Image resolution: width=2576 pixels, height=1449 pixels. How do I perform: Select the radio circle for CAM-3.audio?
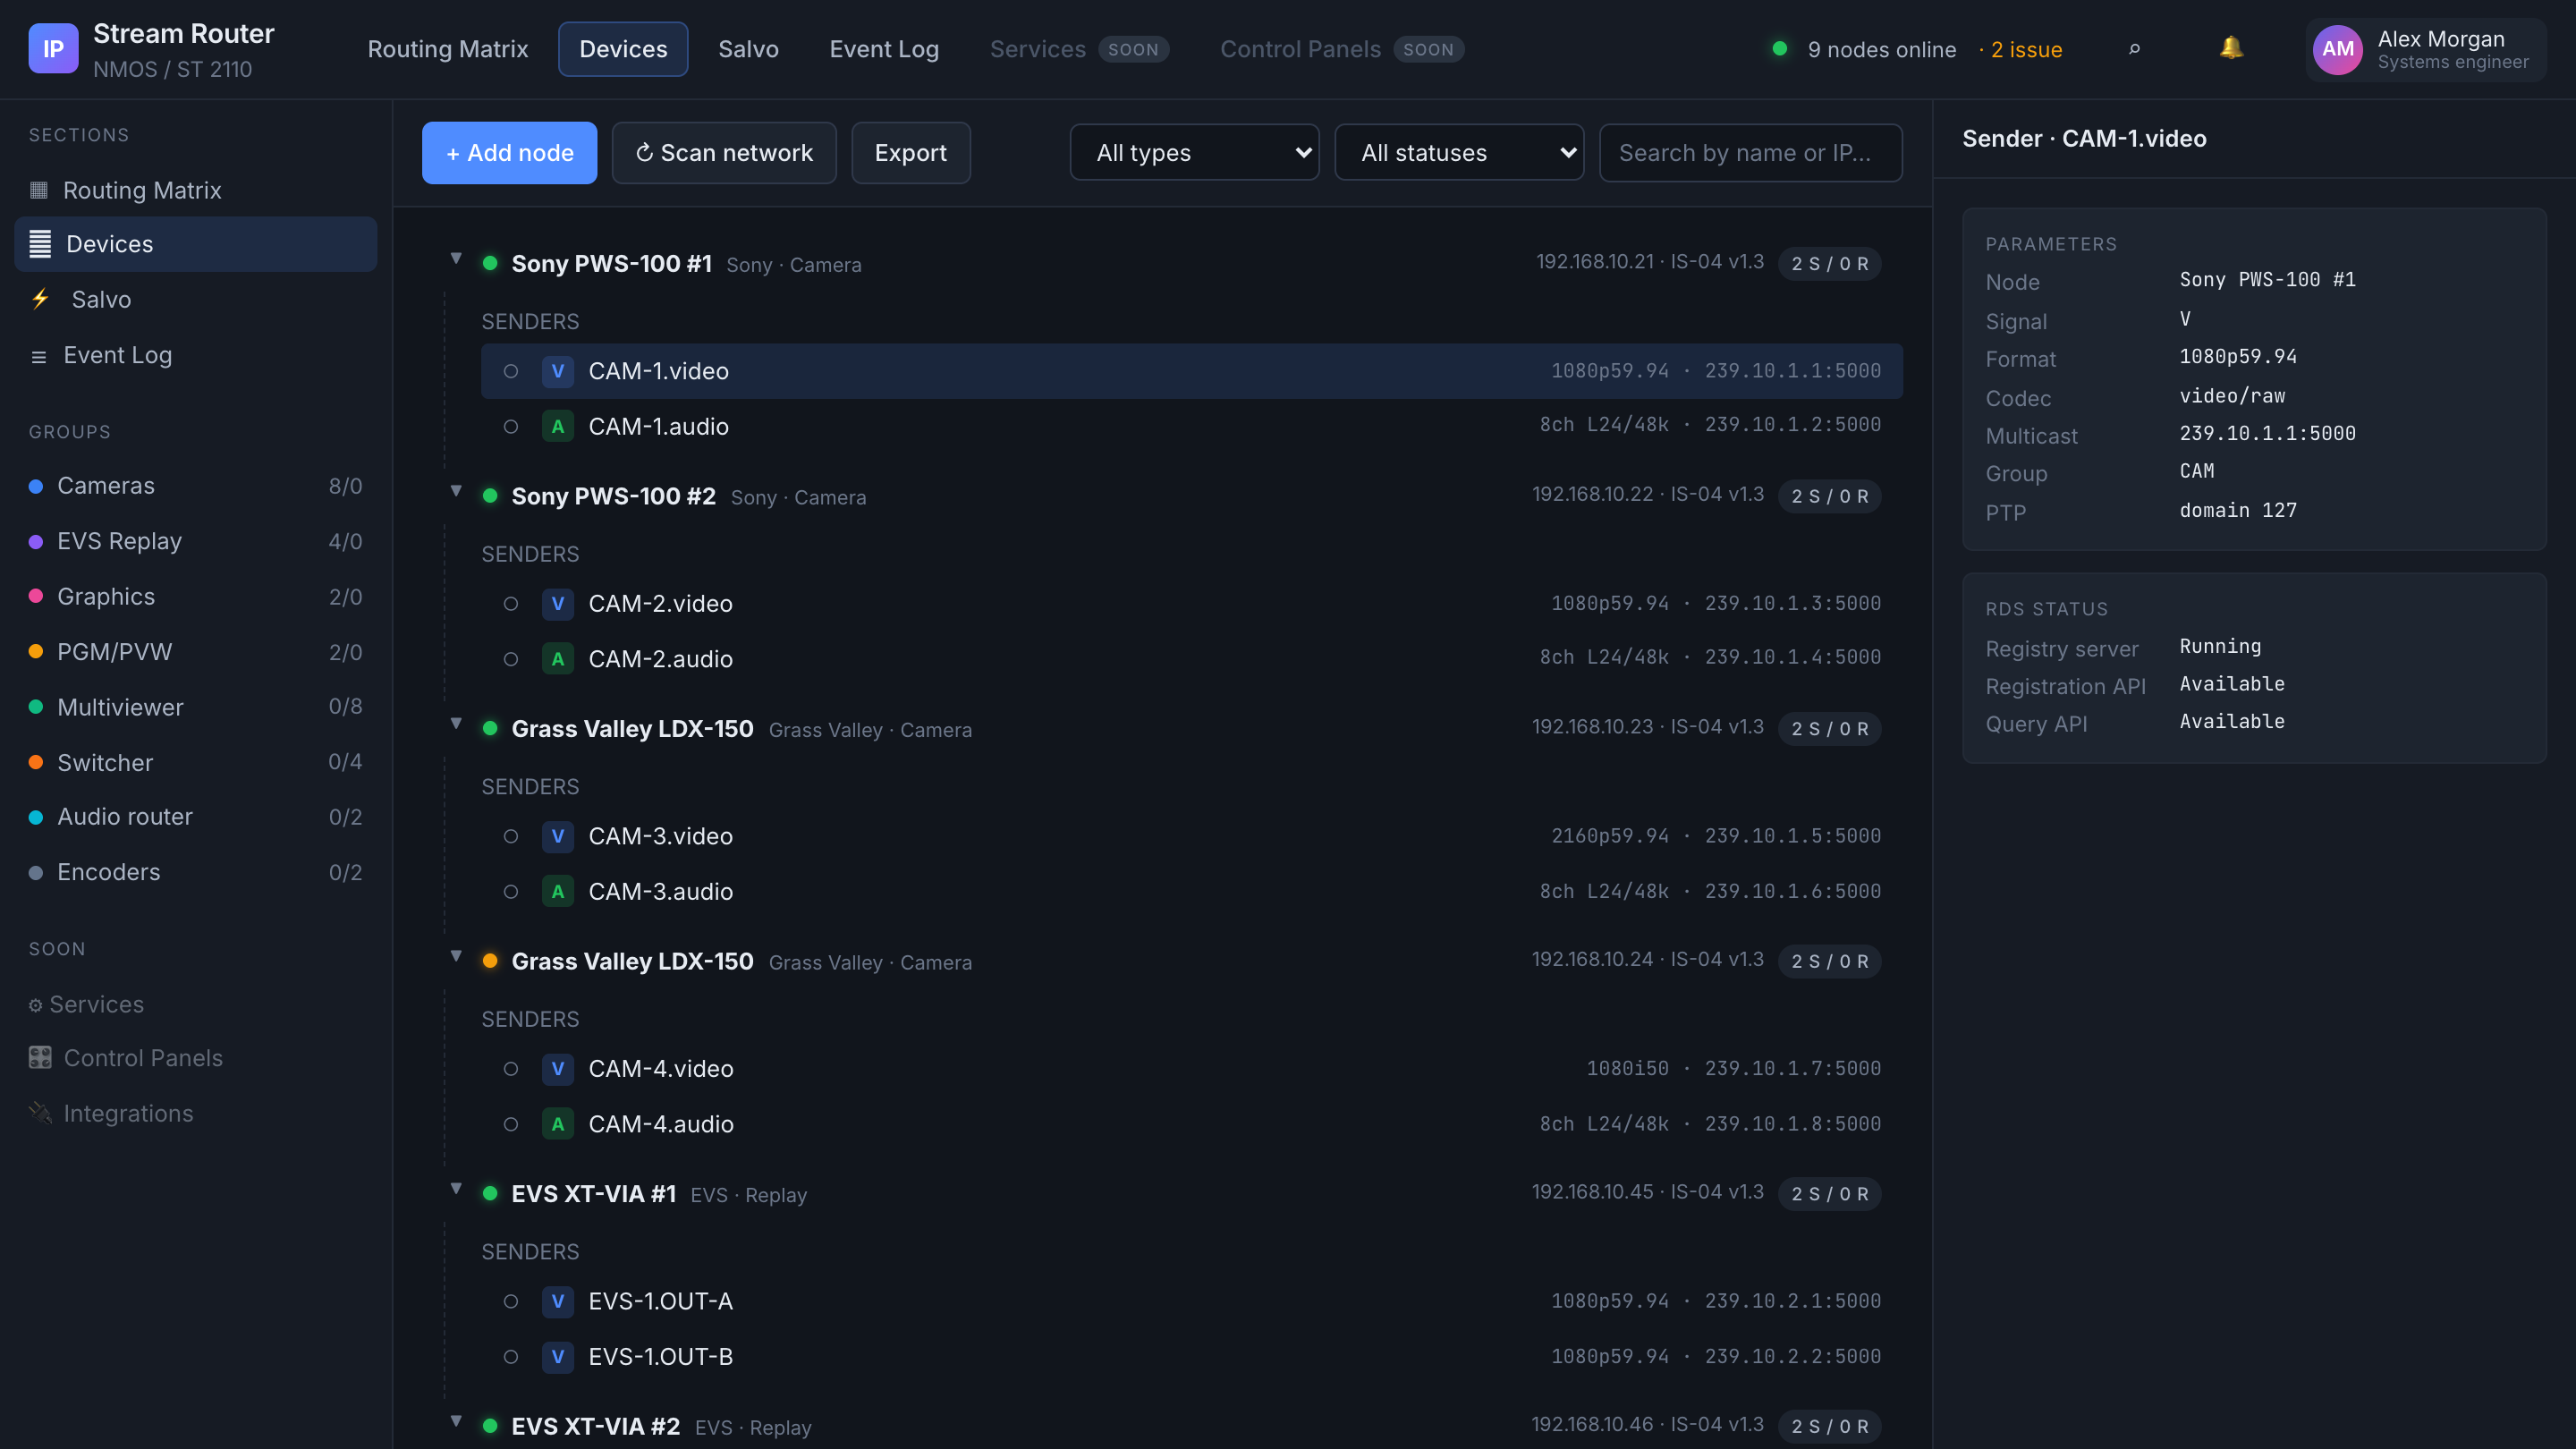coord(511,892)
